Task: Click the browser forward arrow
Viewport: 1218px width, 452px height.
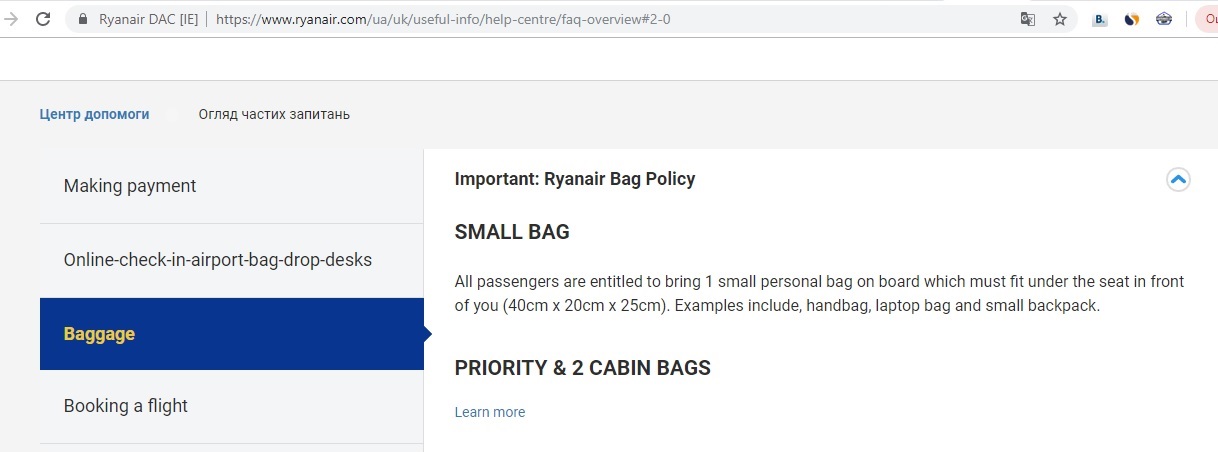Action: [12, 19]
